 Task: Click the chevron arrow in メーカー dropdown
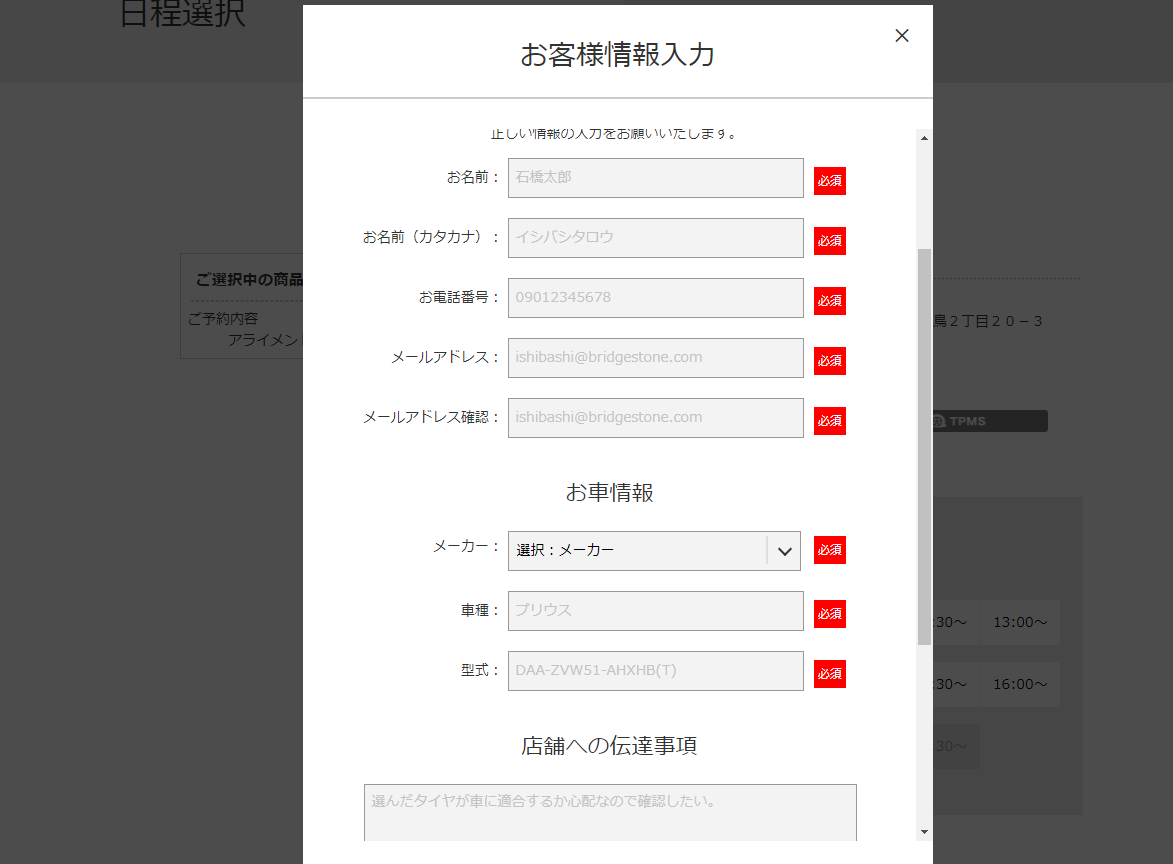784,551
